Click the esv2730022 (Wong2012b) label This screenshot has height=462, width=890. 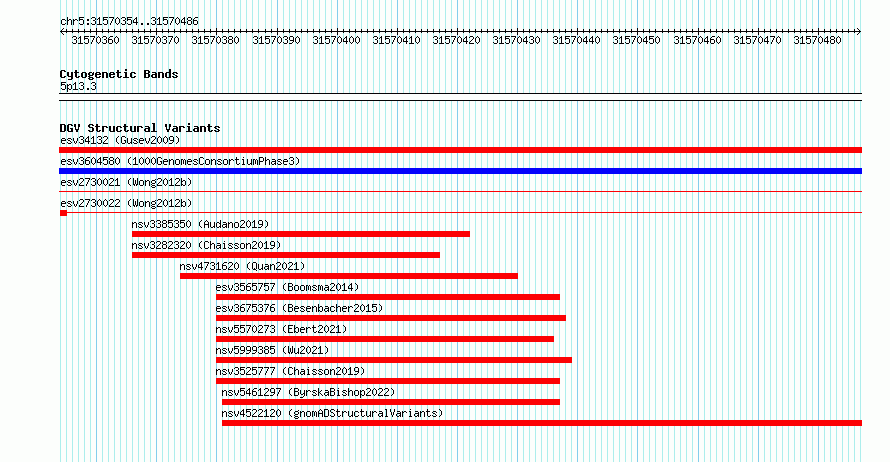click(126, 203)
